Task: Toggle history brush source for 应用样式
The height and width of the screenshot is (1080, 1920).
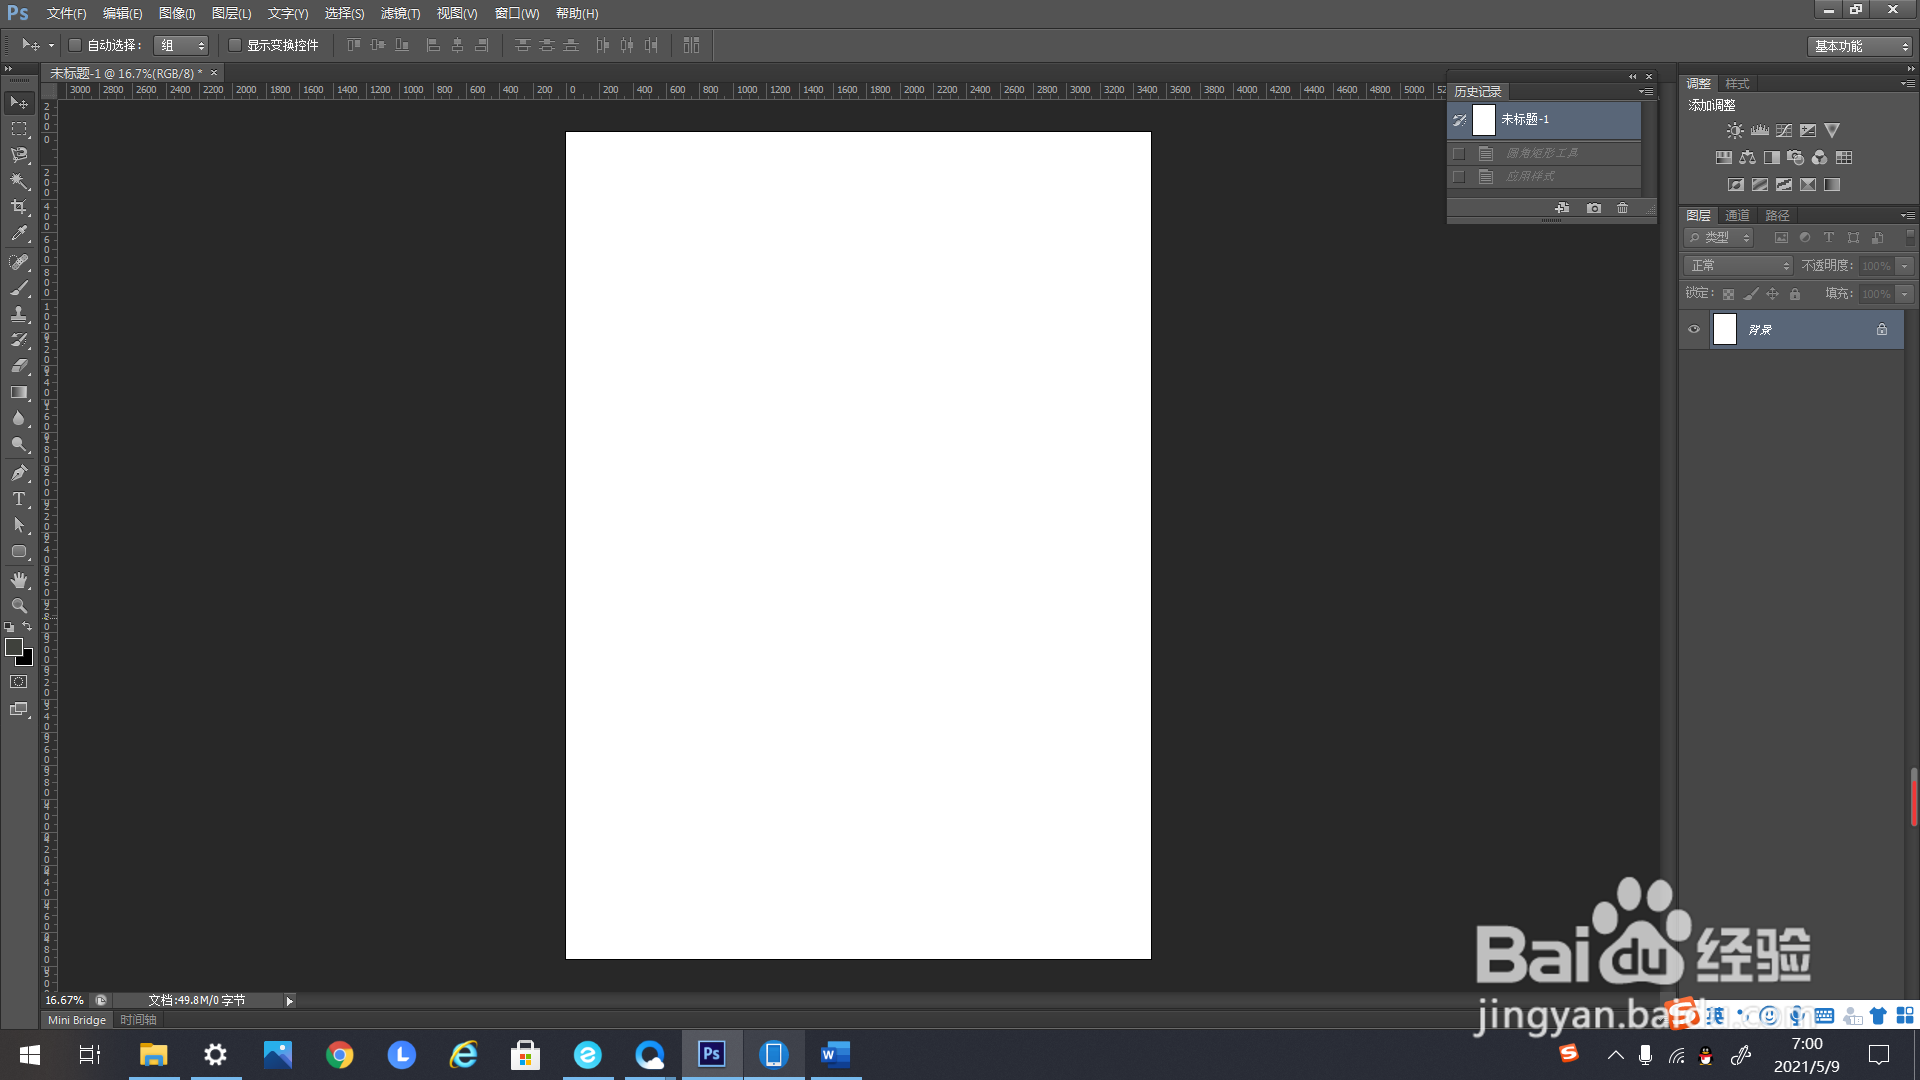Action: point(1459,177)
